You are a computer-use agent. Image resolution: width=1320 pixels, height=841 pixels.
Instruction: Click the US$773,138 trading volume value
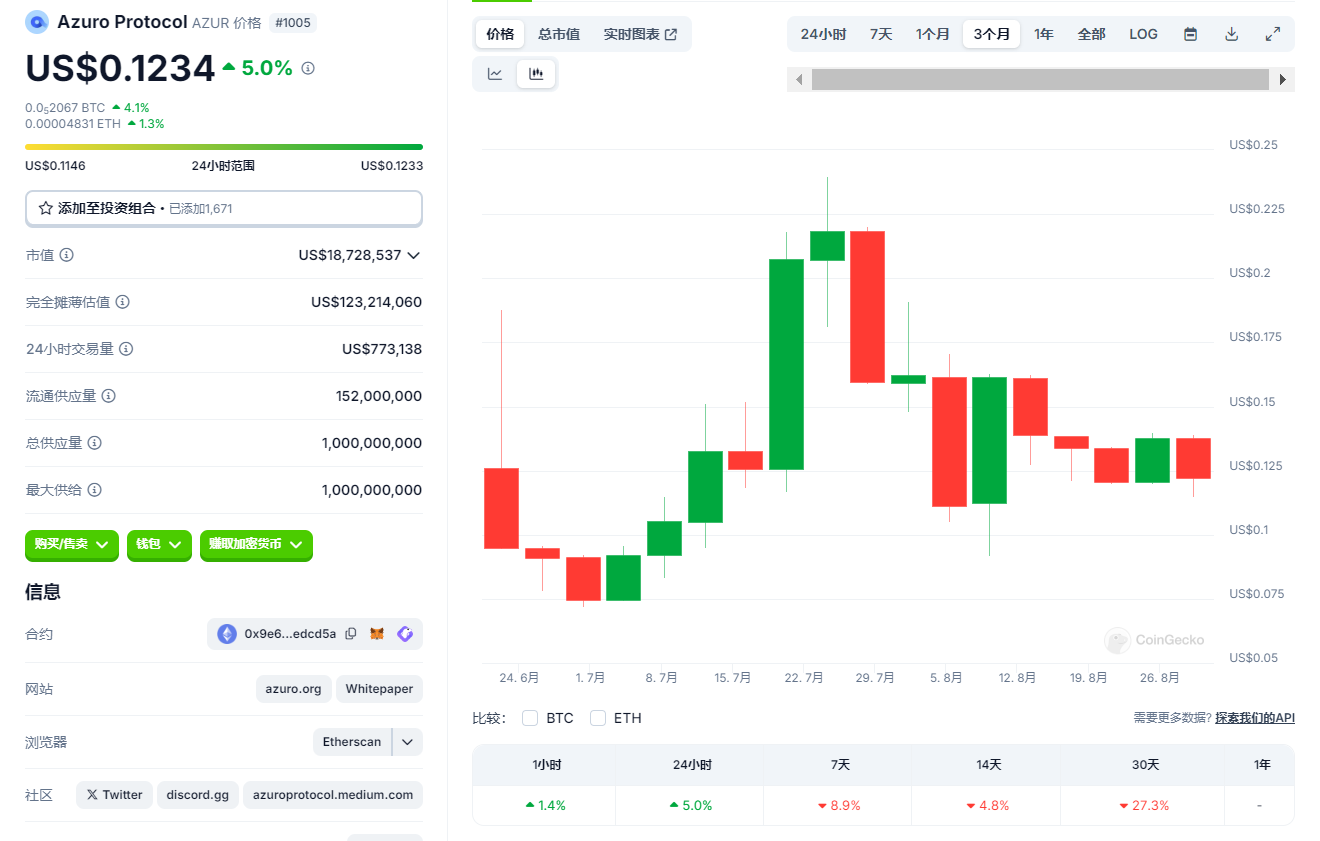coord(382,349)
